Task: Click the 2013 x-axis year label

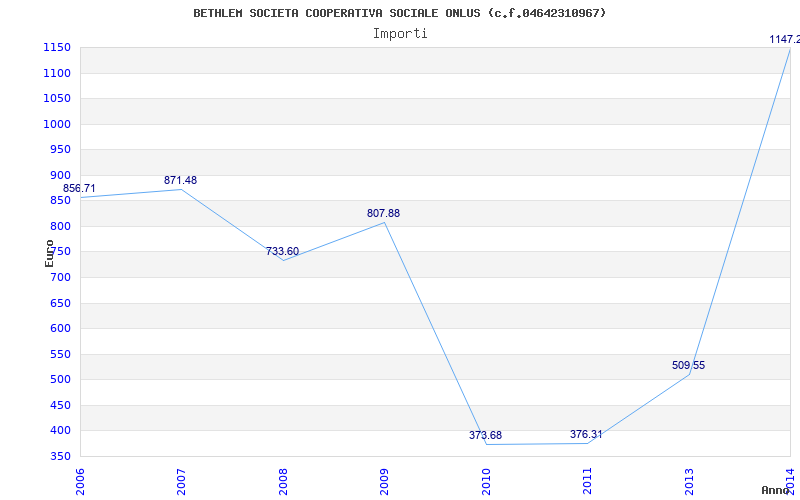Action: pyautogui.click(x=689, y=481)
